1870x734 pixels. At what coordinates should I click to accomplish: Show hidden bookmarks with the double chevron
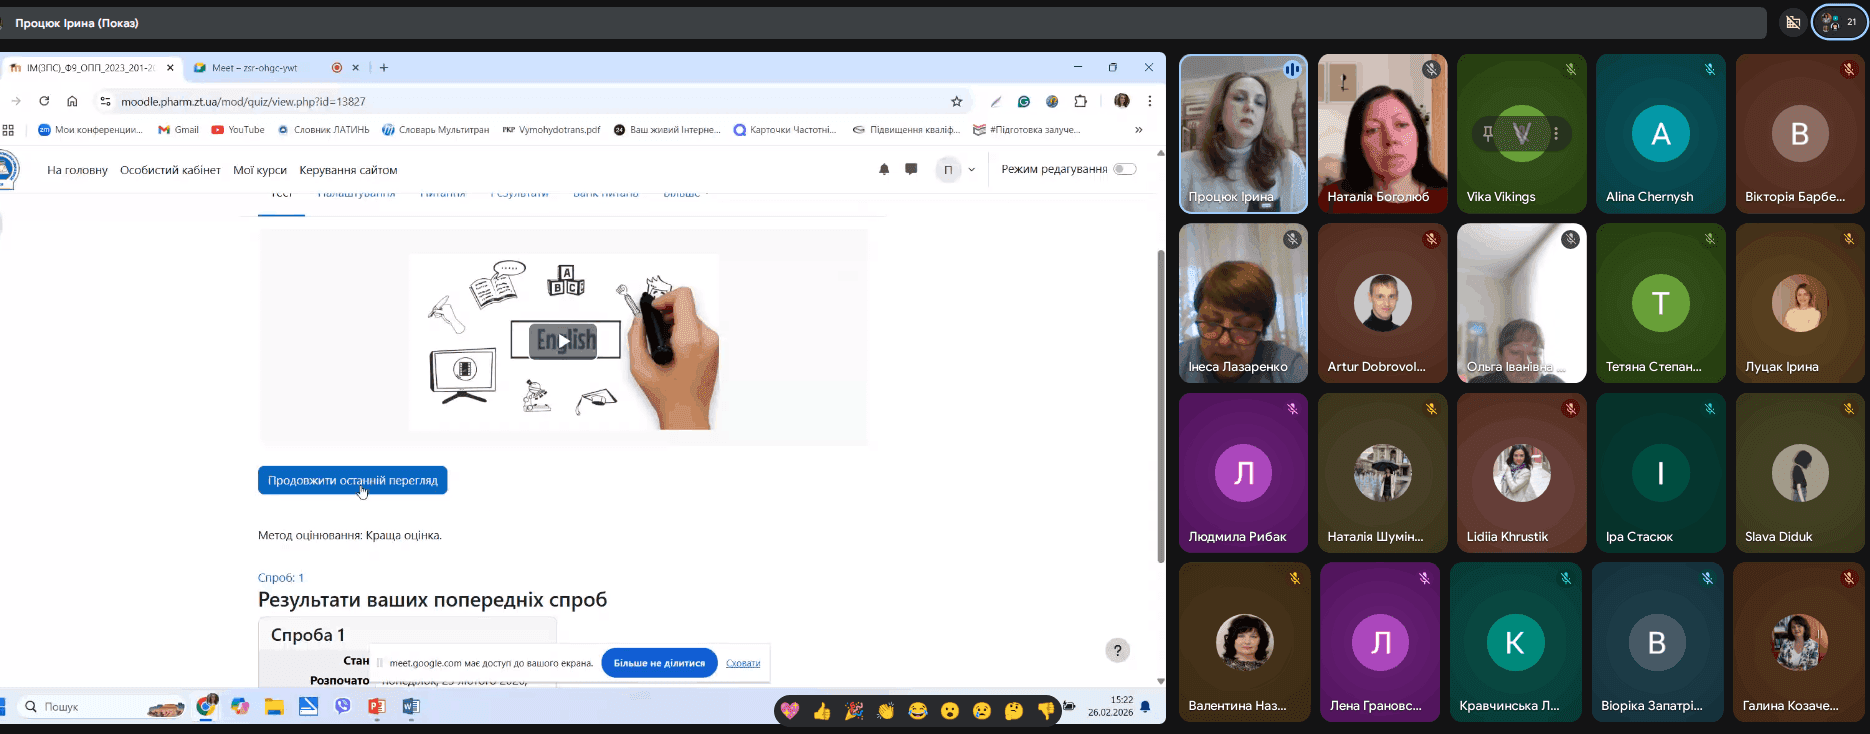(x=1138, y=129)
